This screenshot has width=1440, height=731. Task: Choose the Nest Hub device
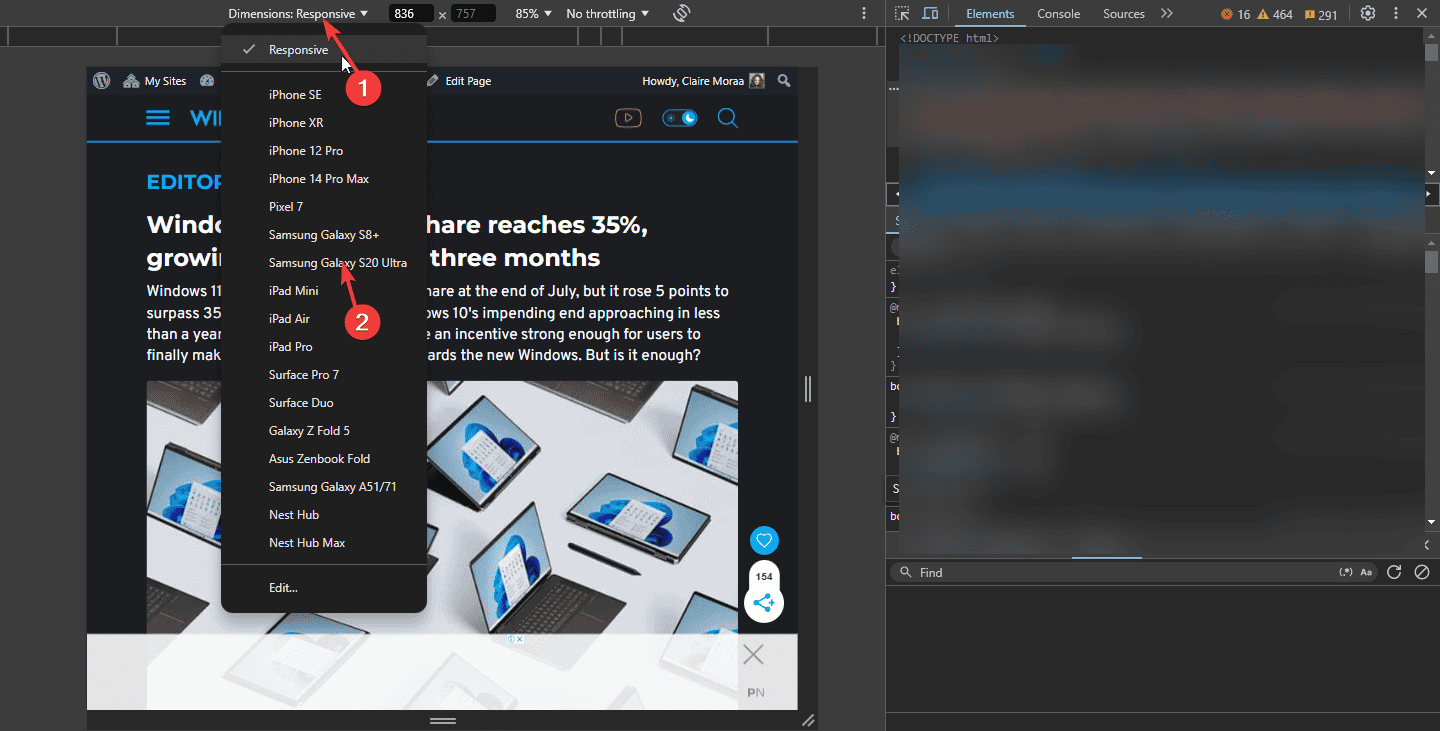pyautogui.click(x=324, y=515)
